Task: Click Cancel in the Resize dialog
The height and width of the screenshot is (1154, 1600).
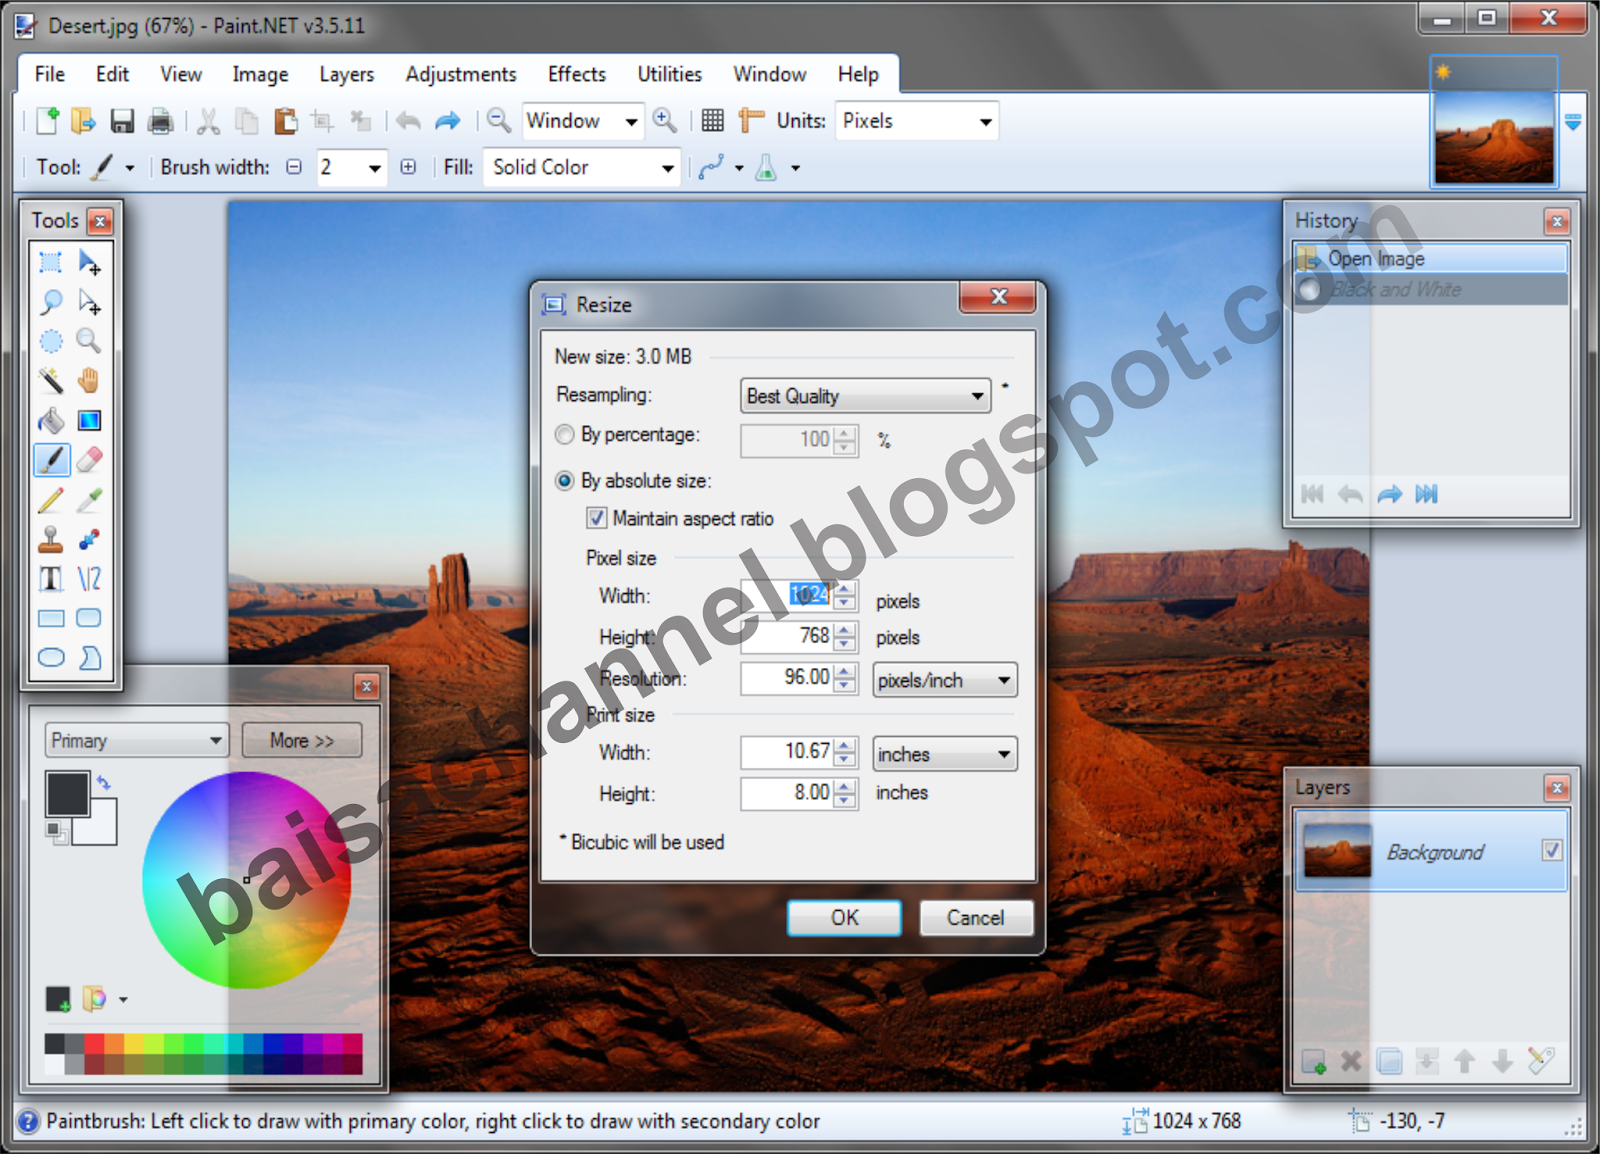Action: [976, 918]
